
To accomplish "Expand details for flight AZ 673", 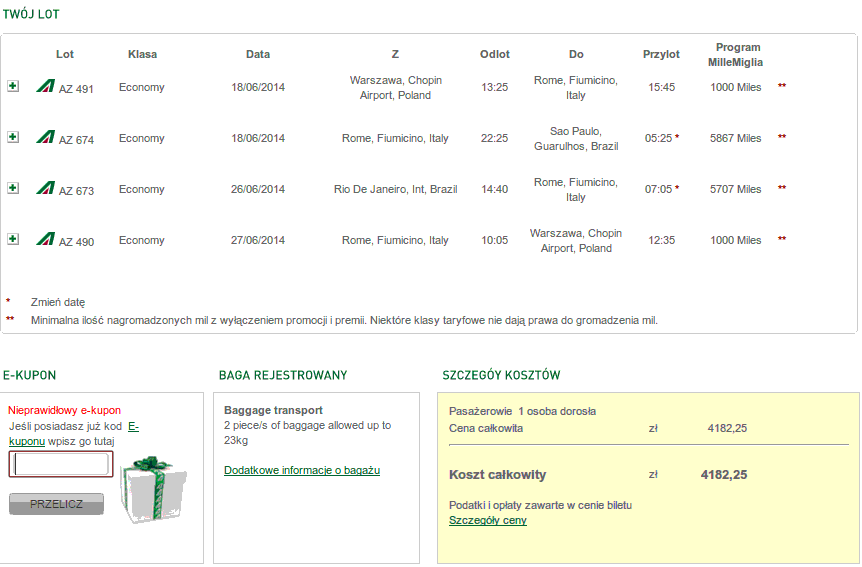I will (13, 188).
